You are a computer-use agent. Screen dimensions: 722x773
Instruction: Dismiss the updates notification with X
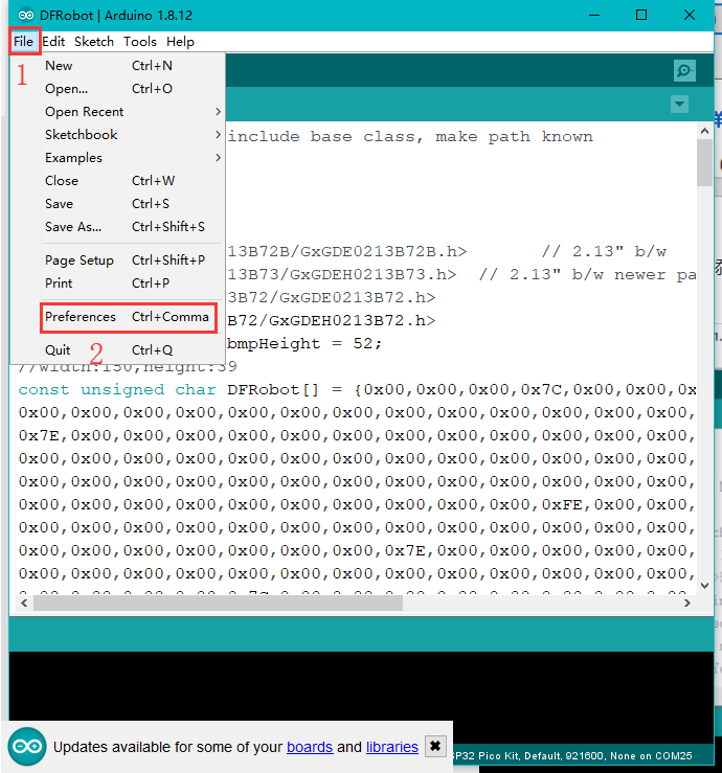click(x=435, y=746)
